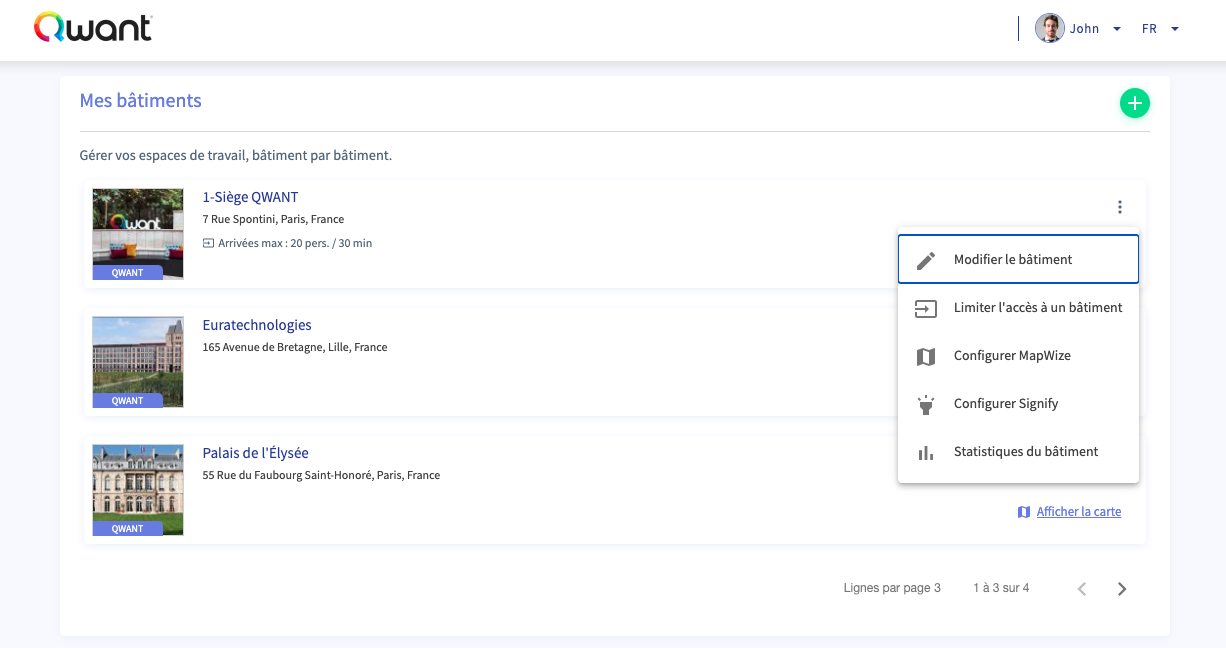Click address 55 Rue du Faubourg Saint-Honoré
This screenshot has width=1226, height=648.
pos(321,475)
